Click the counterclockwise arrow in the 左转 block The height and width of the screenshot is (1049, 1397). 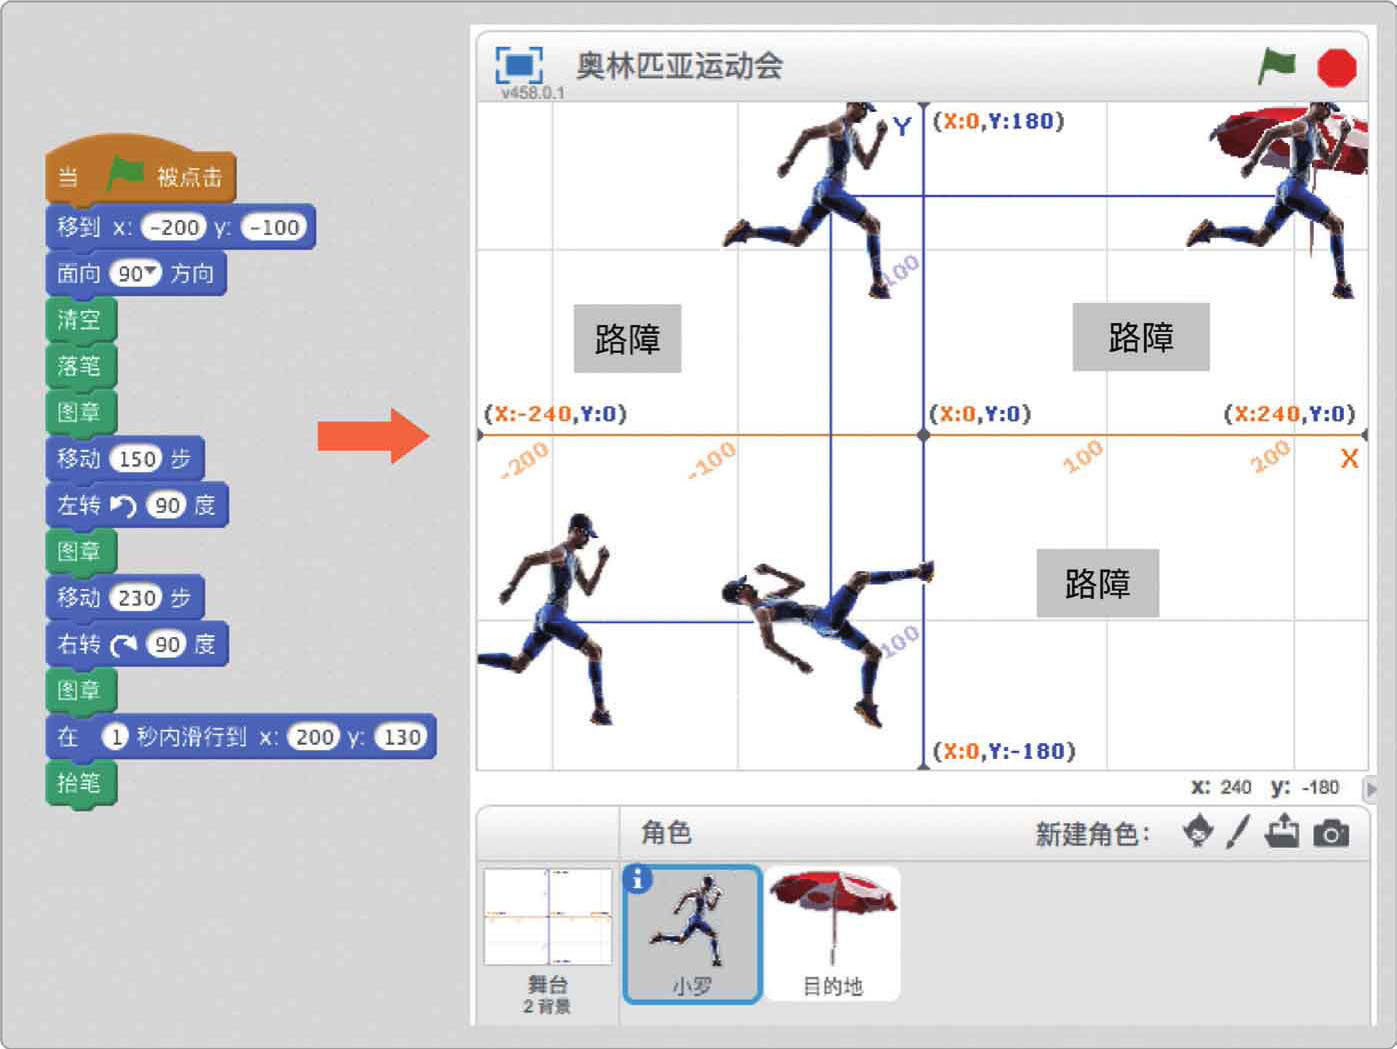point(123,506)
